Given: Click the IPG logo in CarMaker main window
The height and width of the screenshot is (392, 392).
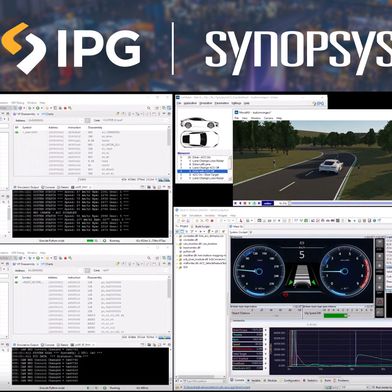Looking at the screenshot, I should pos(319,104).
